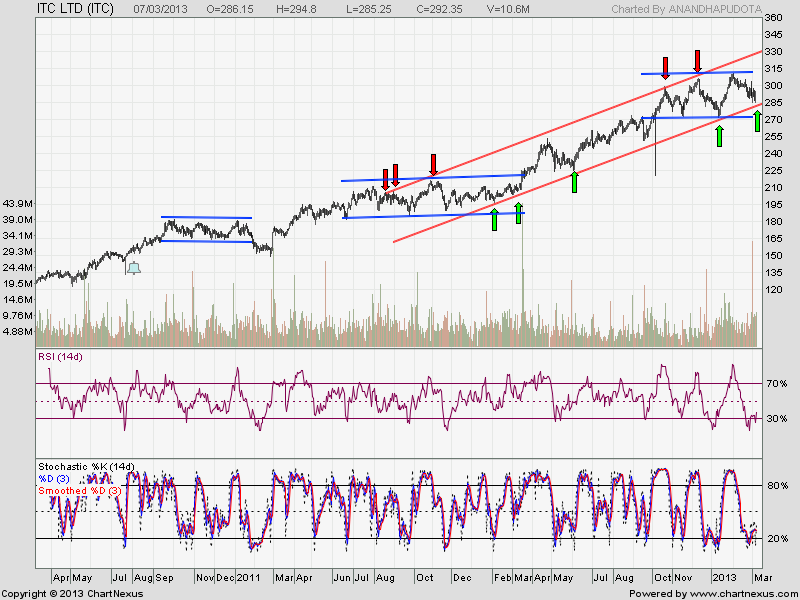Screen dimensions: 800x600
Task: Click the Feb month label on time axis
Action: (503, 578)
